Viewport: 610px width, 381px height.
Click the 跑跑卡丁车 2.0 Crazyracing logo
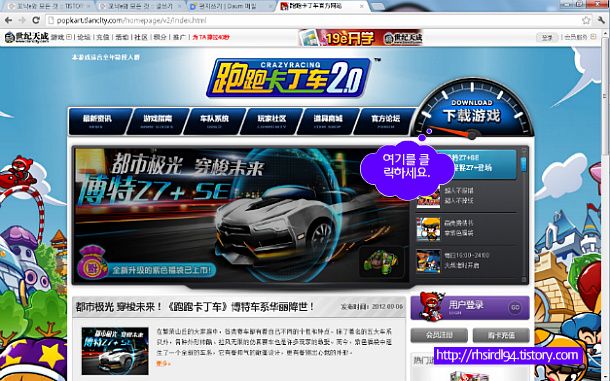(x=289, y=78)
